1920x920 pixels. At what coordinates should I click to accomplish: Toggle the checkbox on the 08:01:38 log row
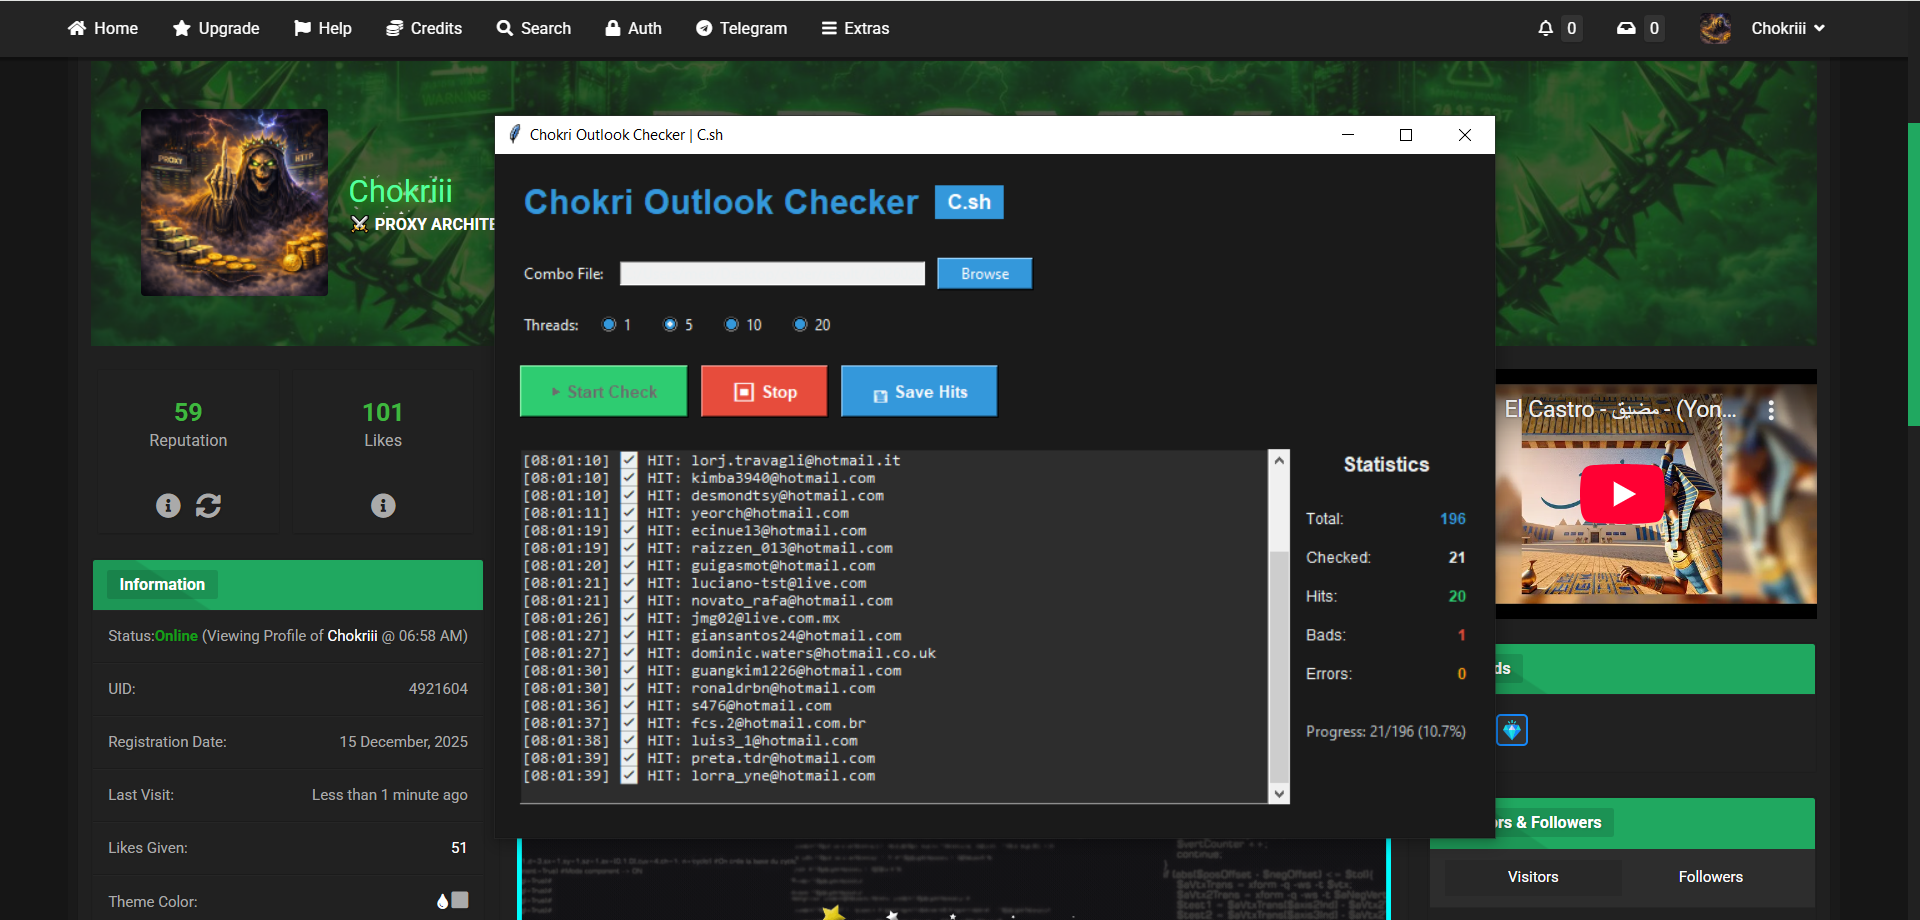click(x=629, y=741)
